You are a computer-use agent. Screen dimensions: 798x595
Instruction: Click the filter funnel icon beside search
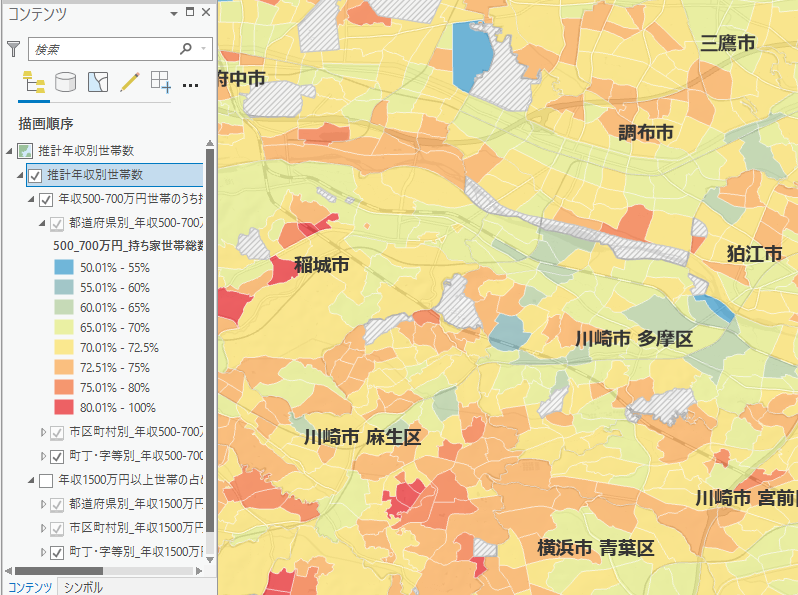click(14, 48)
